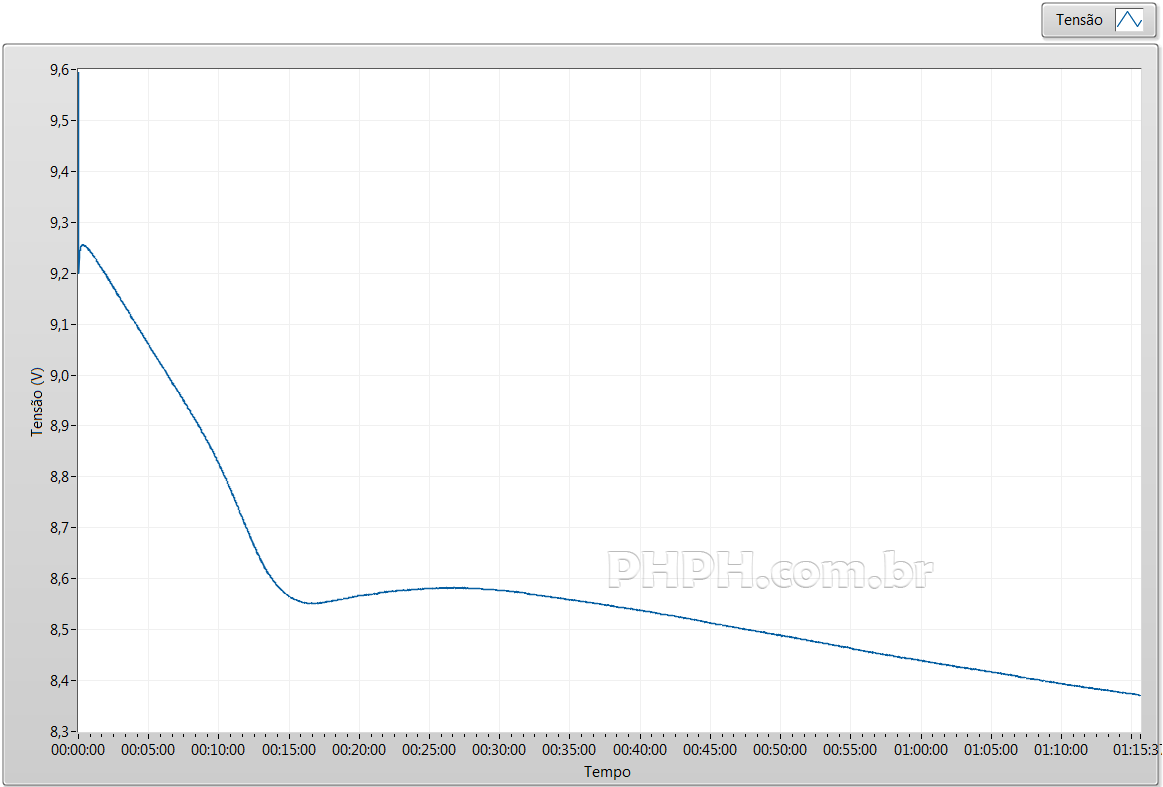1163x787 pixels.
Task: Click the 00:15:00 time axis marker
Action: 289,749
